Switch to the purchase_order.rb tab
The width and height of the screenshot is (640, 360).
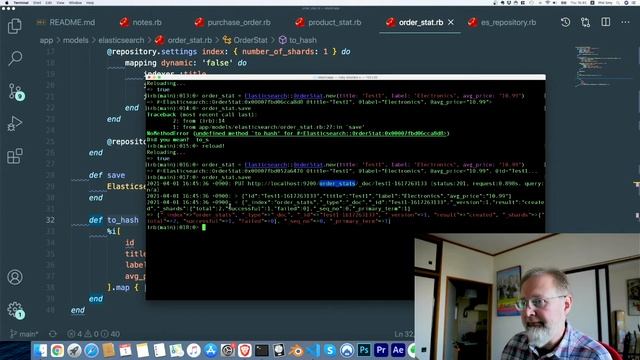point(233,22)
